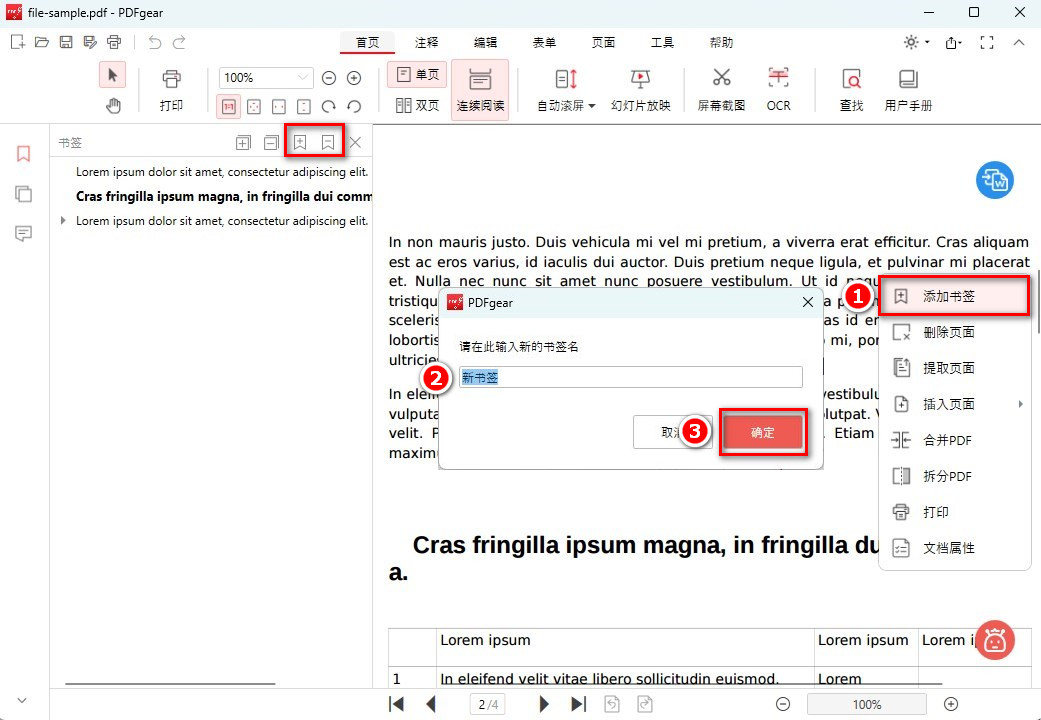This screenshot has height=720, width=1041.
Task: Toggle 连续阅读 continuous reading
Action: [480, 90]
